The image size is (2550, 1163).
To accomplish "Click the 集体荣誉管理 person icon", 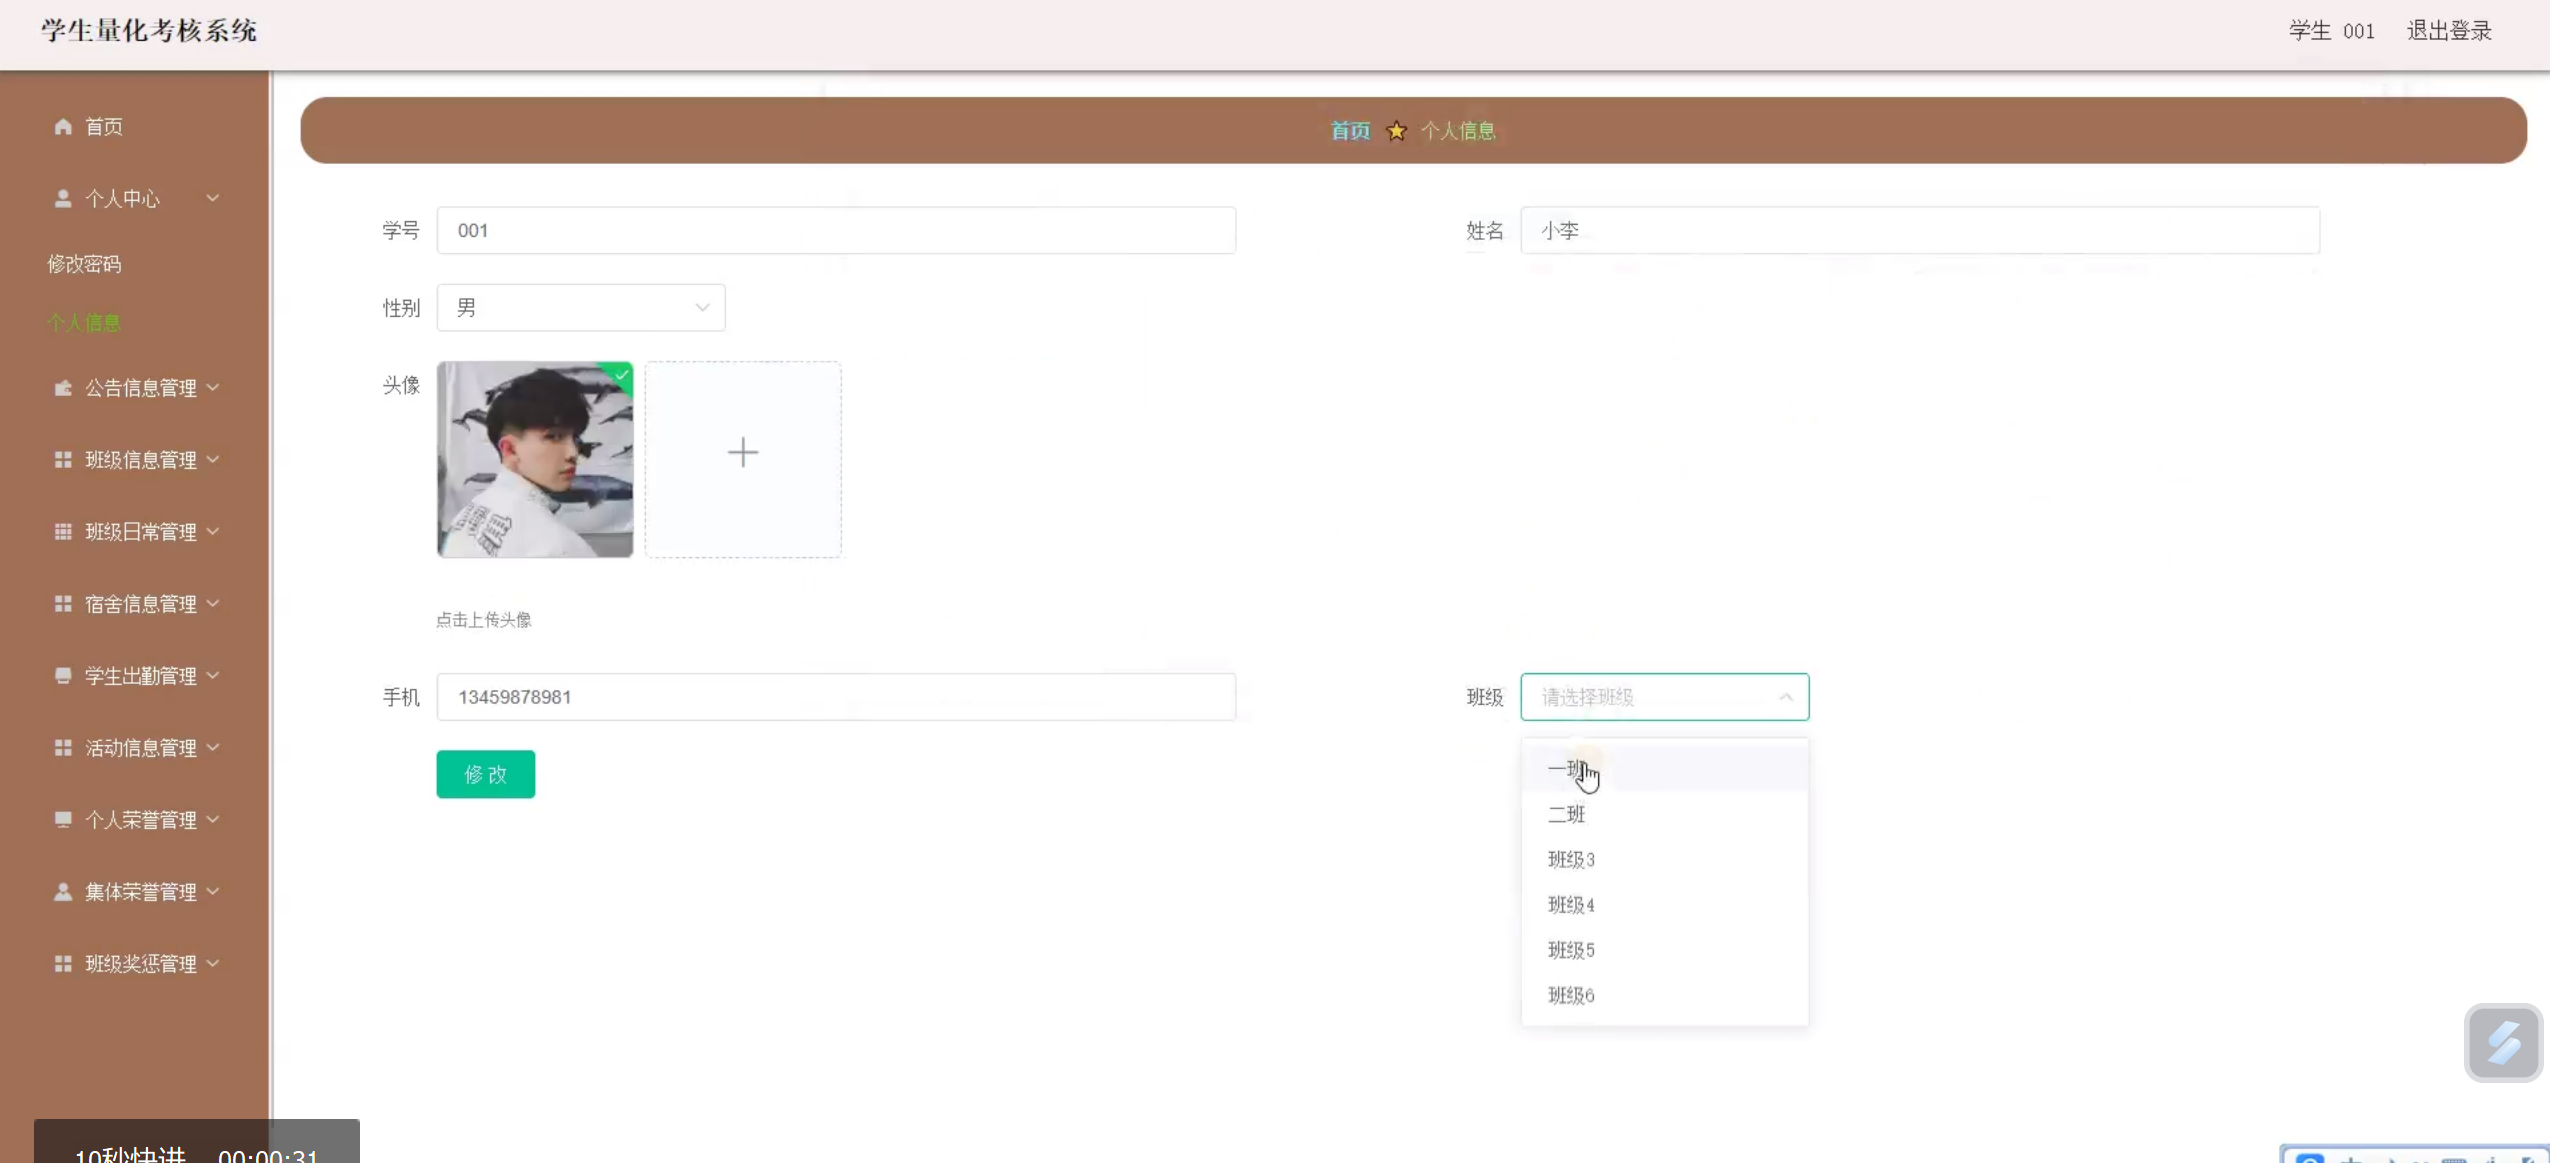I will click(x=63, y=892).
